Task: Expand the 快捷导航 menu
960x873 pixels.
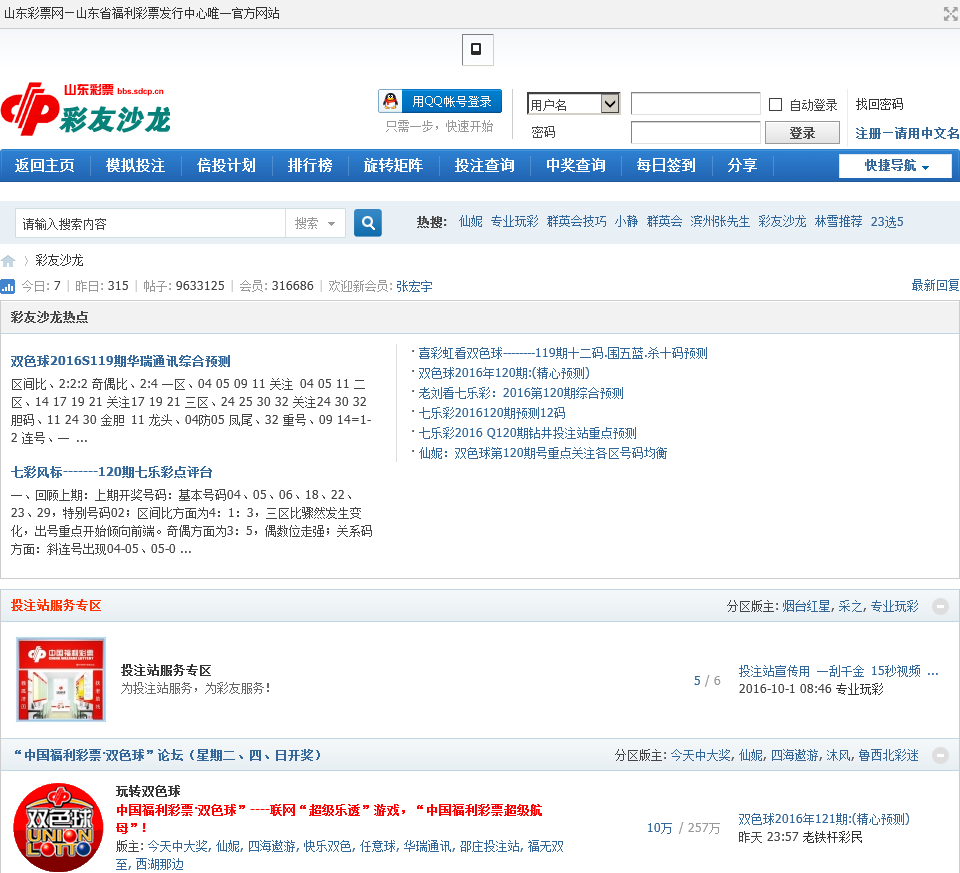Action: [895, 165]
